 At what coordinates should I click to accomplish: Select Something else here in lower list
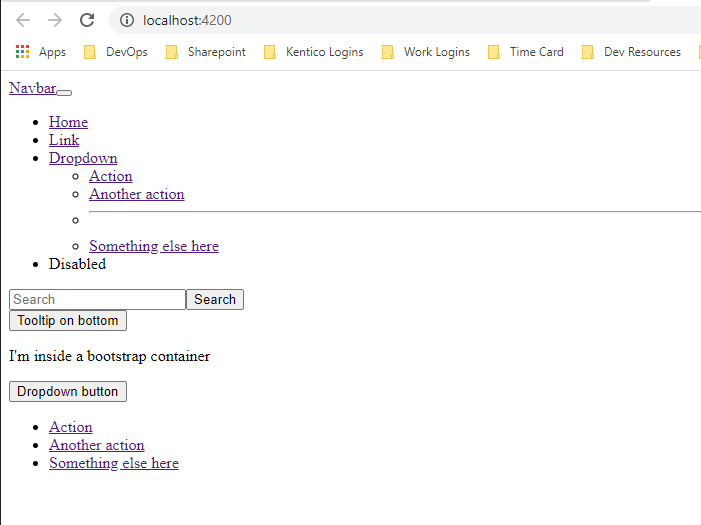point(114,463)
